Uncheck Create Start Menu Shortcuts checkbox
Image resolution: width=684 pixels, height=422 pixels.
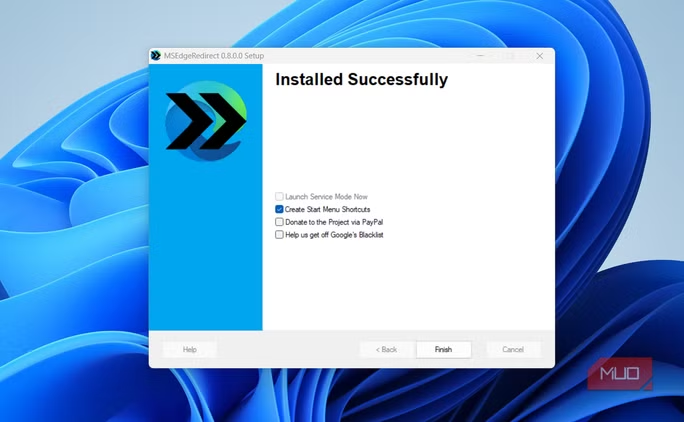click(279, 209)
